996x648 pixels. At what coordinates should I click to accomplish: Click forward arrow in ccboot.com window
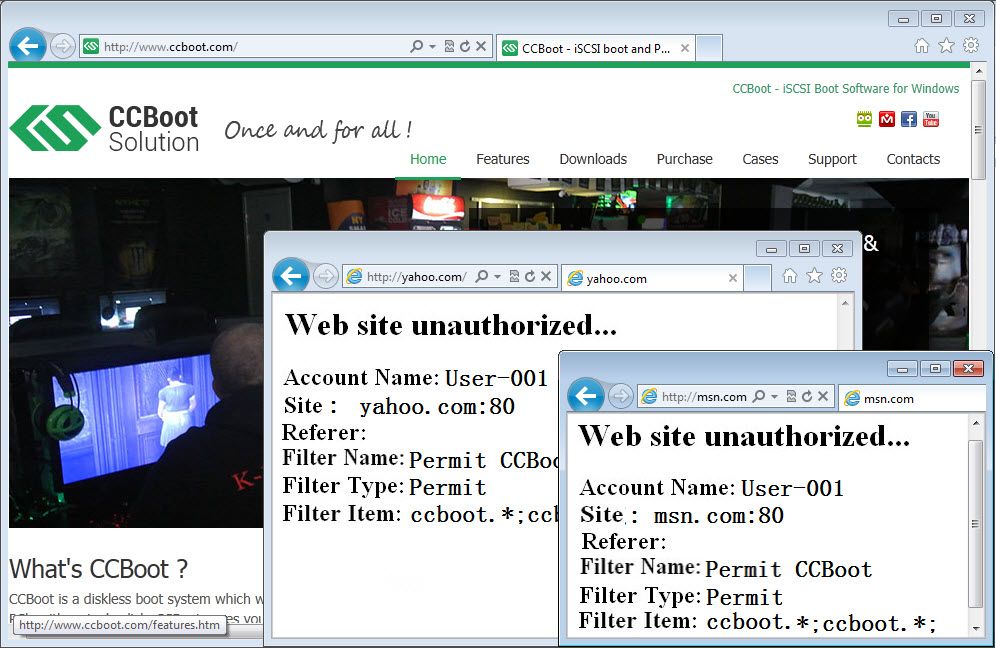coord(62,46)
